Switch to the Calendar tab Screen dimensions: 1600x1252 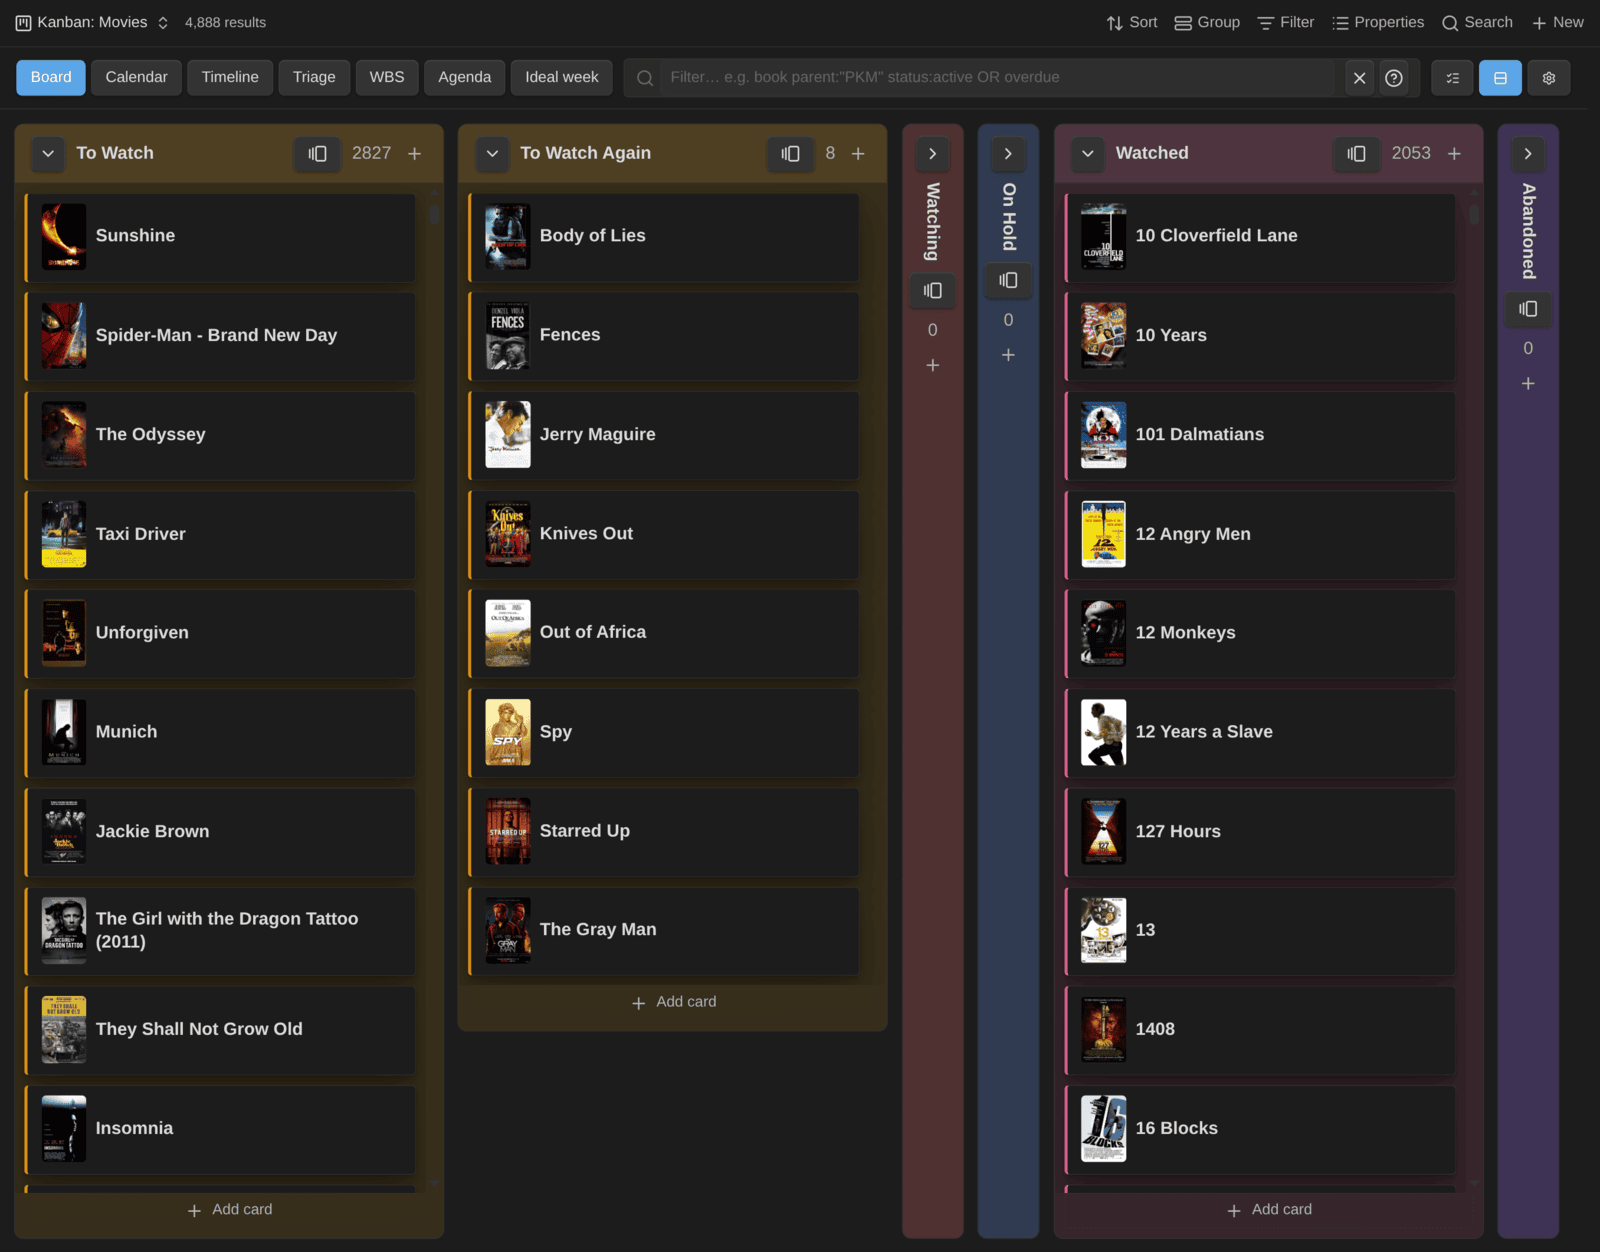[136, 77]
